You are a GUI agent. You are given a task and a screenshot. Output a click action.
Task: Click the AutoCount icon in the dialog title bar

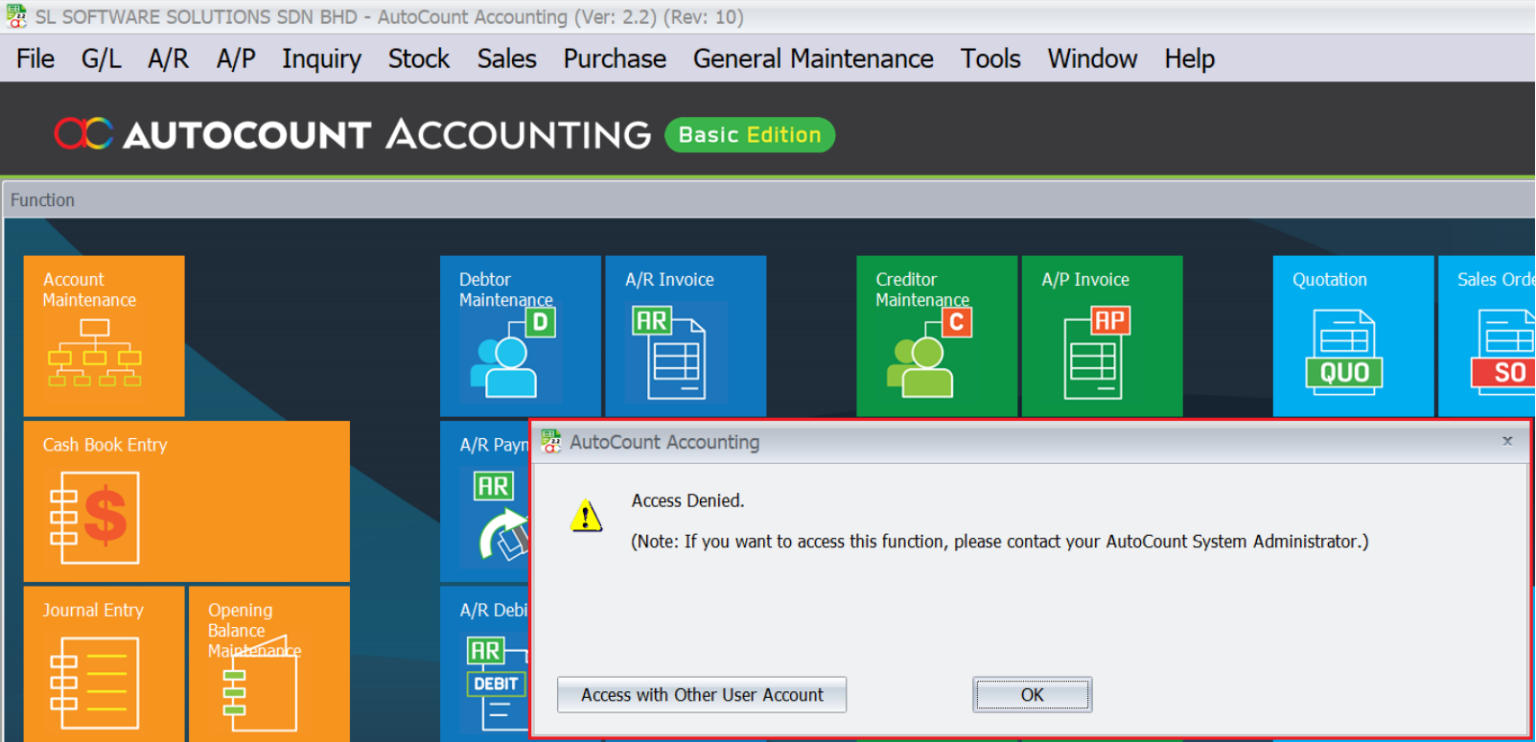click(551, 441)
